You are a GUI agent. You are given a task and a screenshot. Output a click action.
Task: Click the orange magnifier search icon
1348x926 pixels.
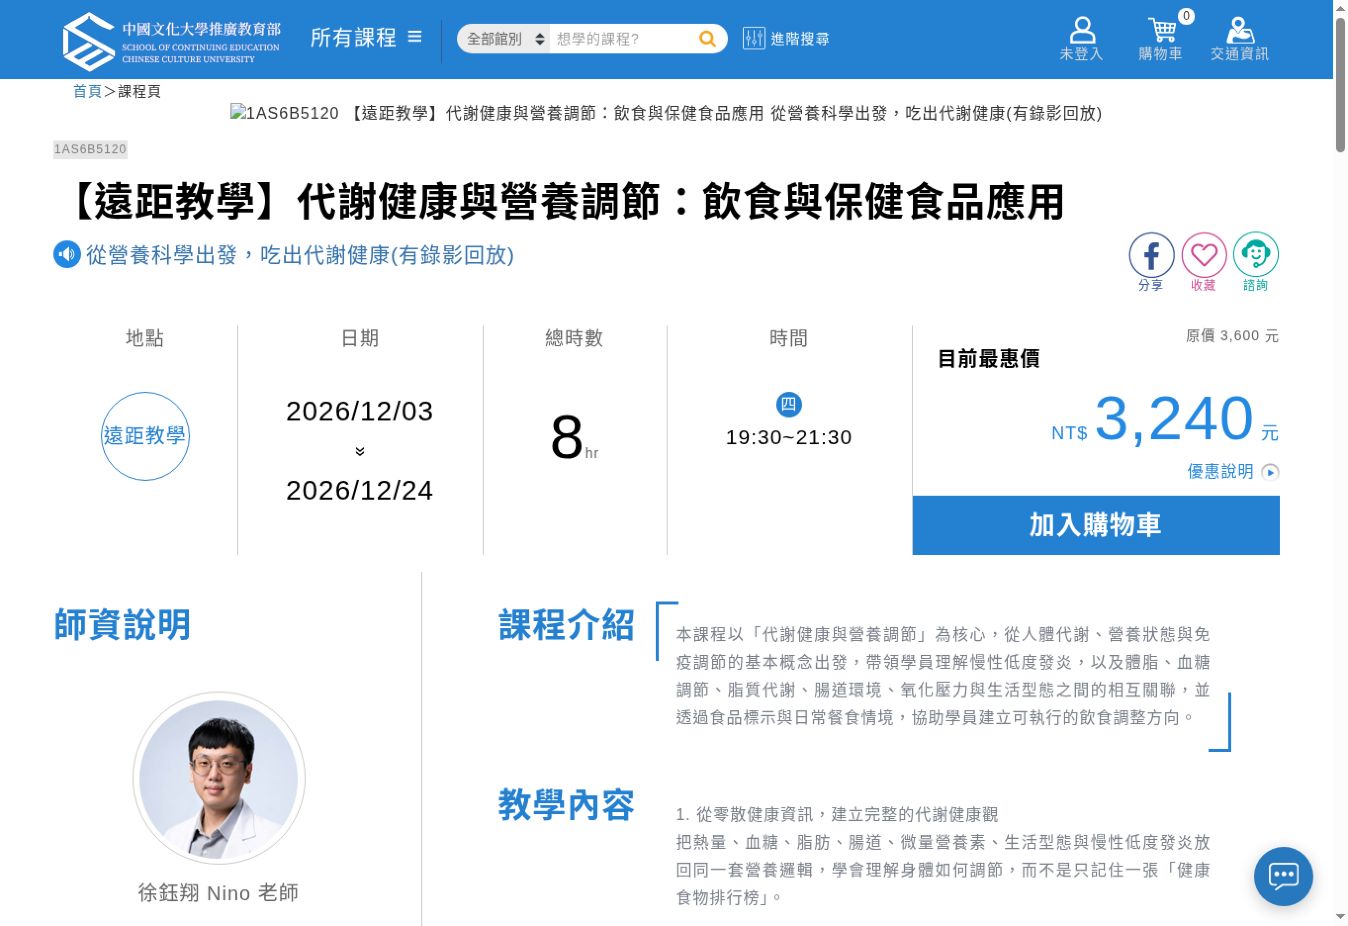pyautogui.click(x=708, y=39)
